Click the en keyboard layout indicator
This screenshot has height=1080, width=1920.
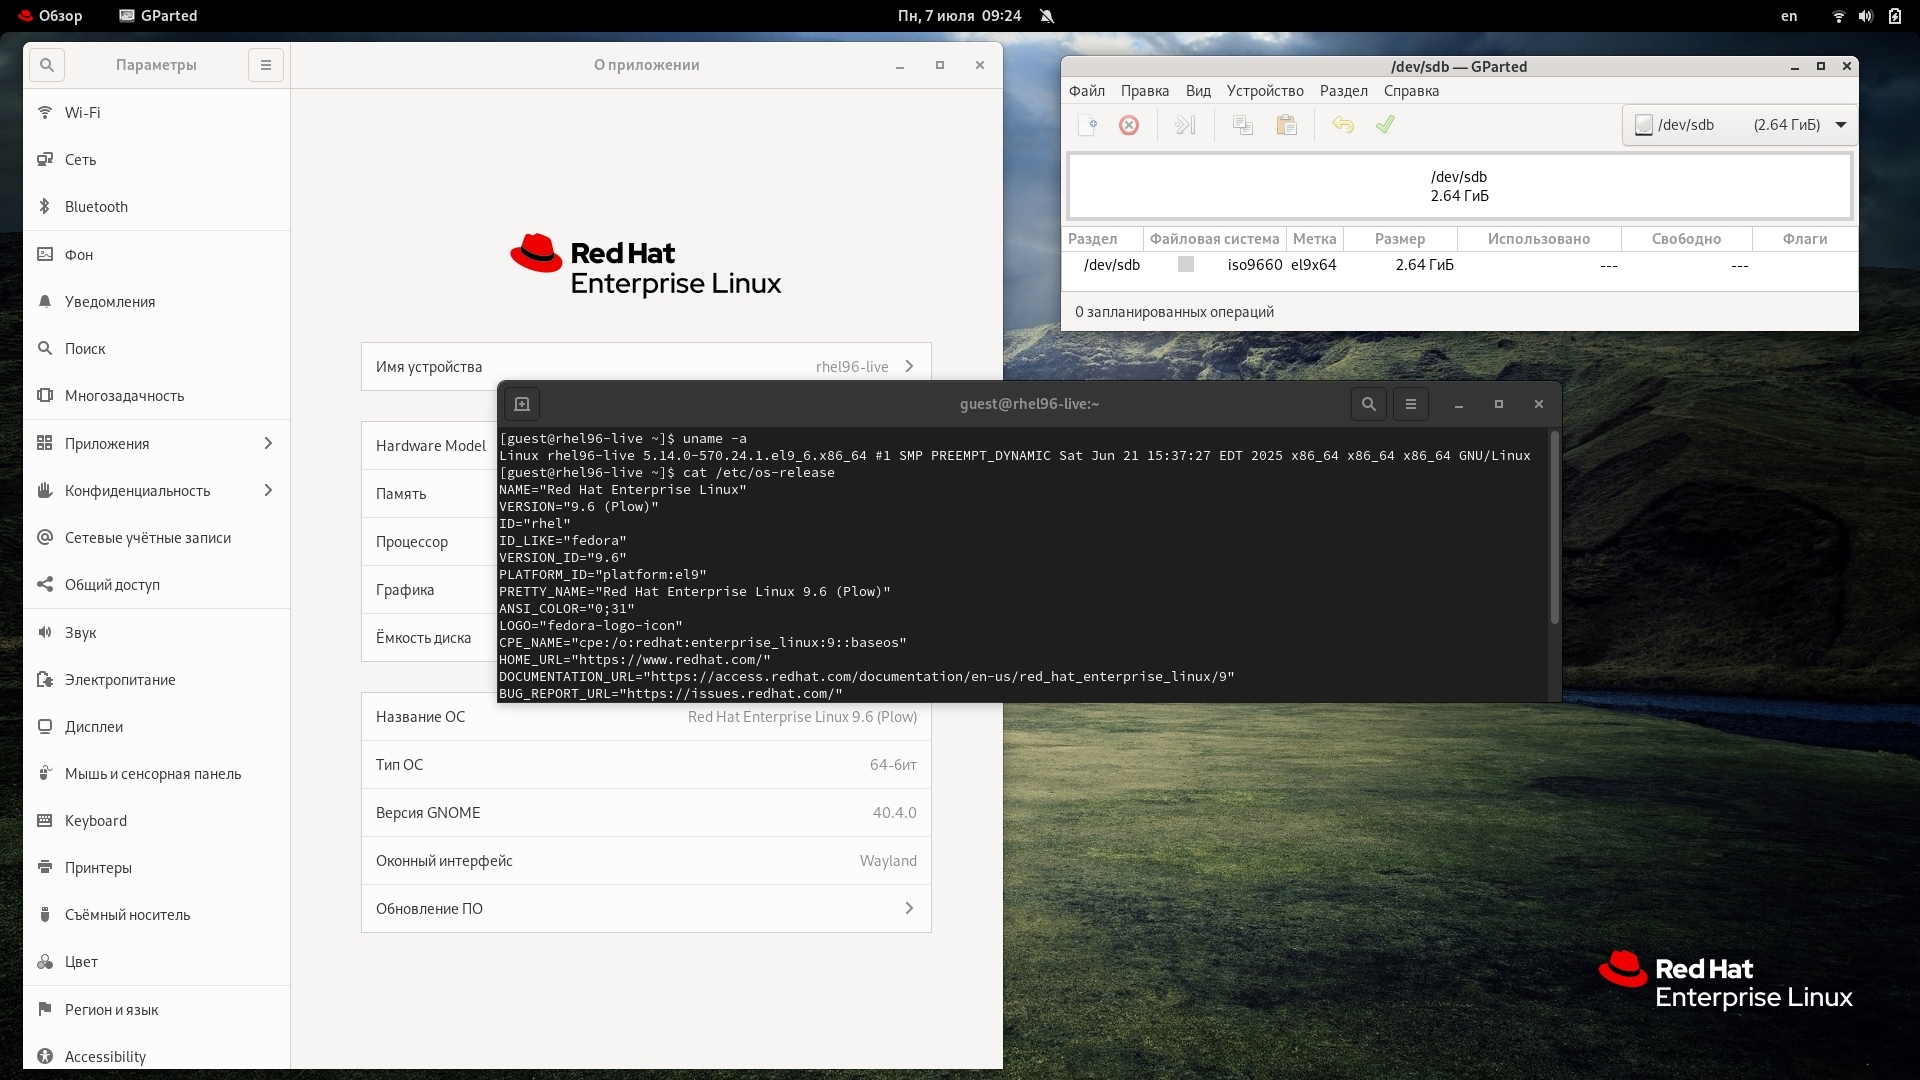point(1789,16)
